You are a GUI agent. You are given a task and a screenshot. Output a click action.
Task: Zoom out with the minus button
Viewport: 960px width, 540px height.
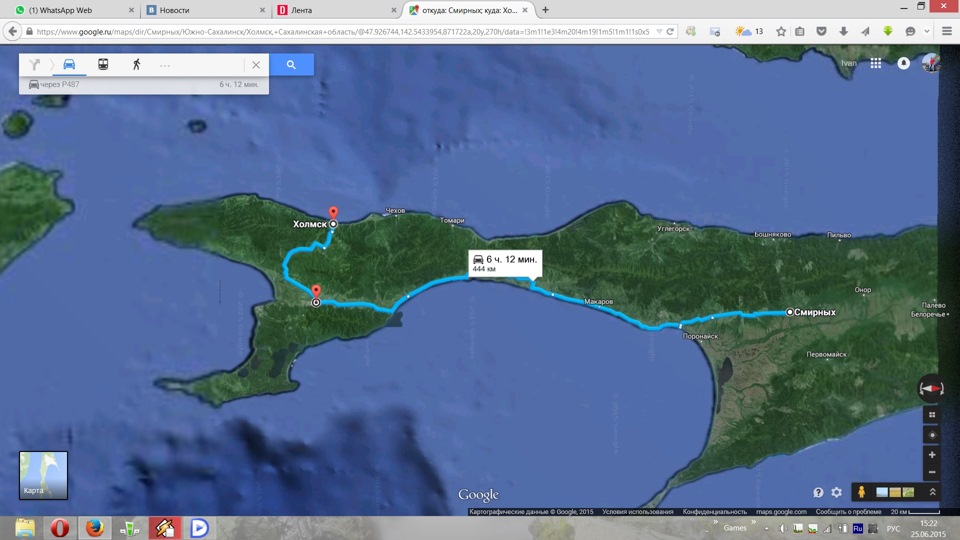(x=932, y=472)
